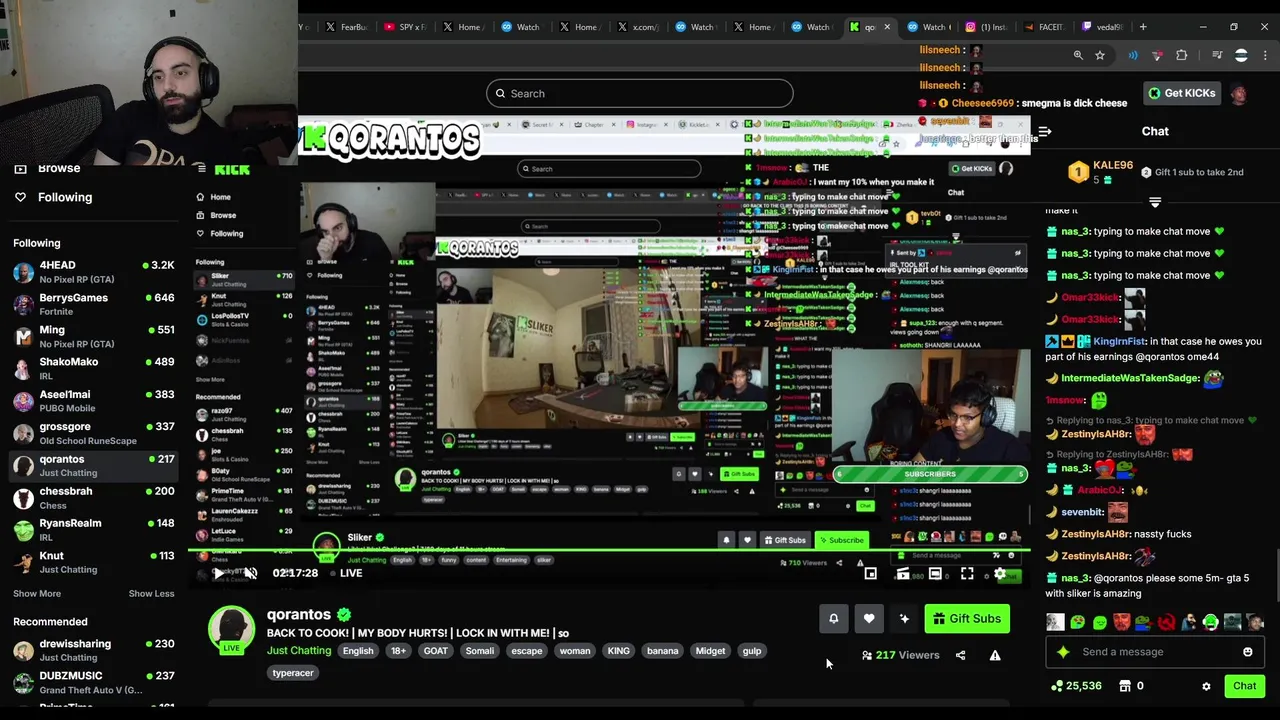The width and height of the screenshot is (1280, 720).
Task: Switch to the FearBuc browser tab
Action: click(x=346, y=27)
